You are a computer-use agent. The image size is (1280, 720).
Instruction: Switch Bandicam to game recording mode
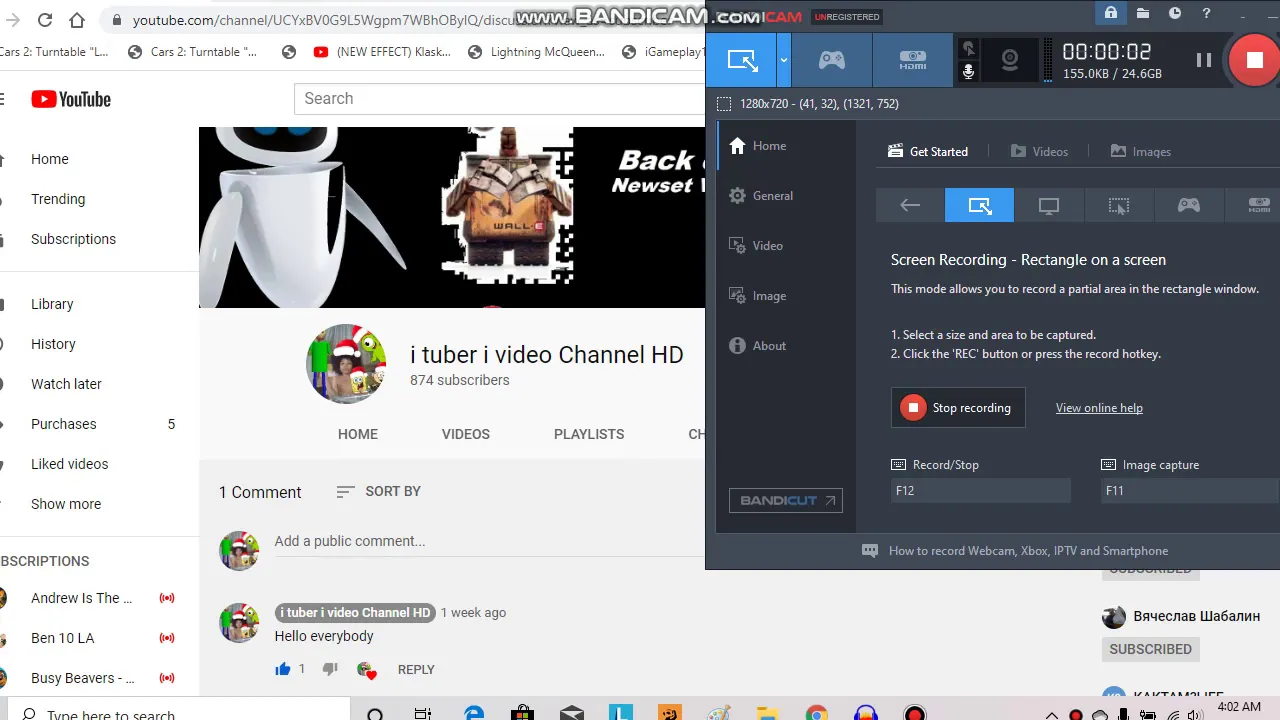point(832,60)
